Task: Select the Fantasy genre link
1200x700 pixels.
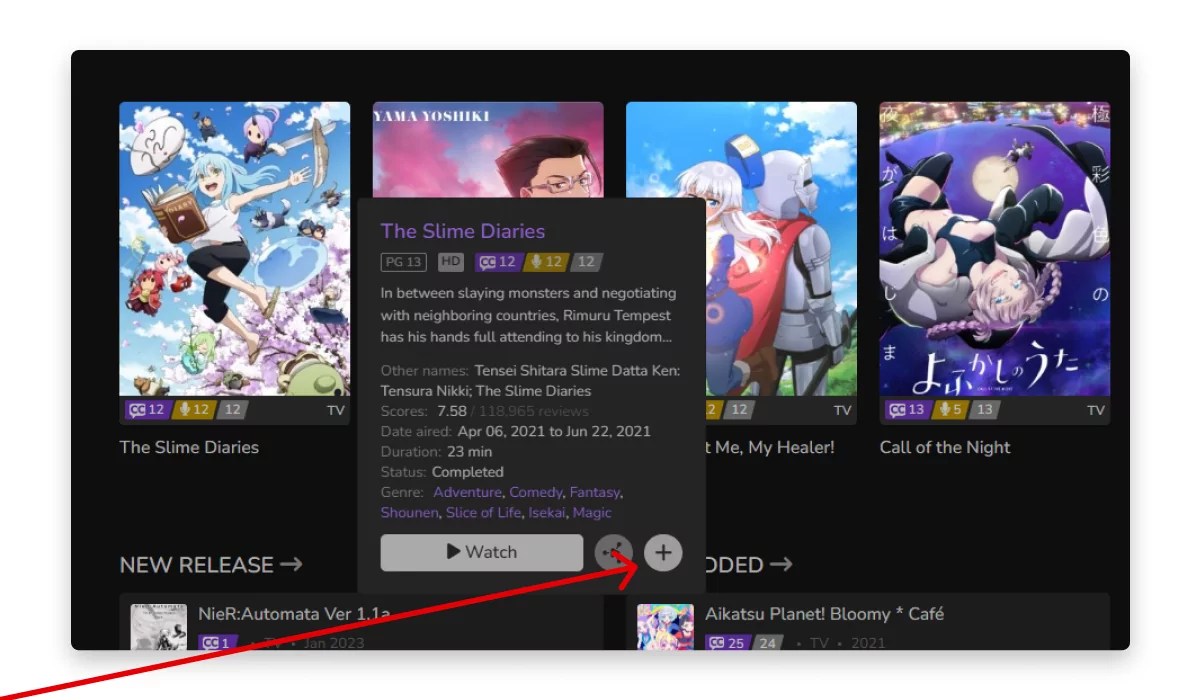Action: pos(595,492)
